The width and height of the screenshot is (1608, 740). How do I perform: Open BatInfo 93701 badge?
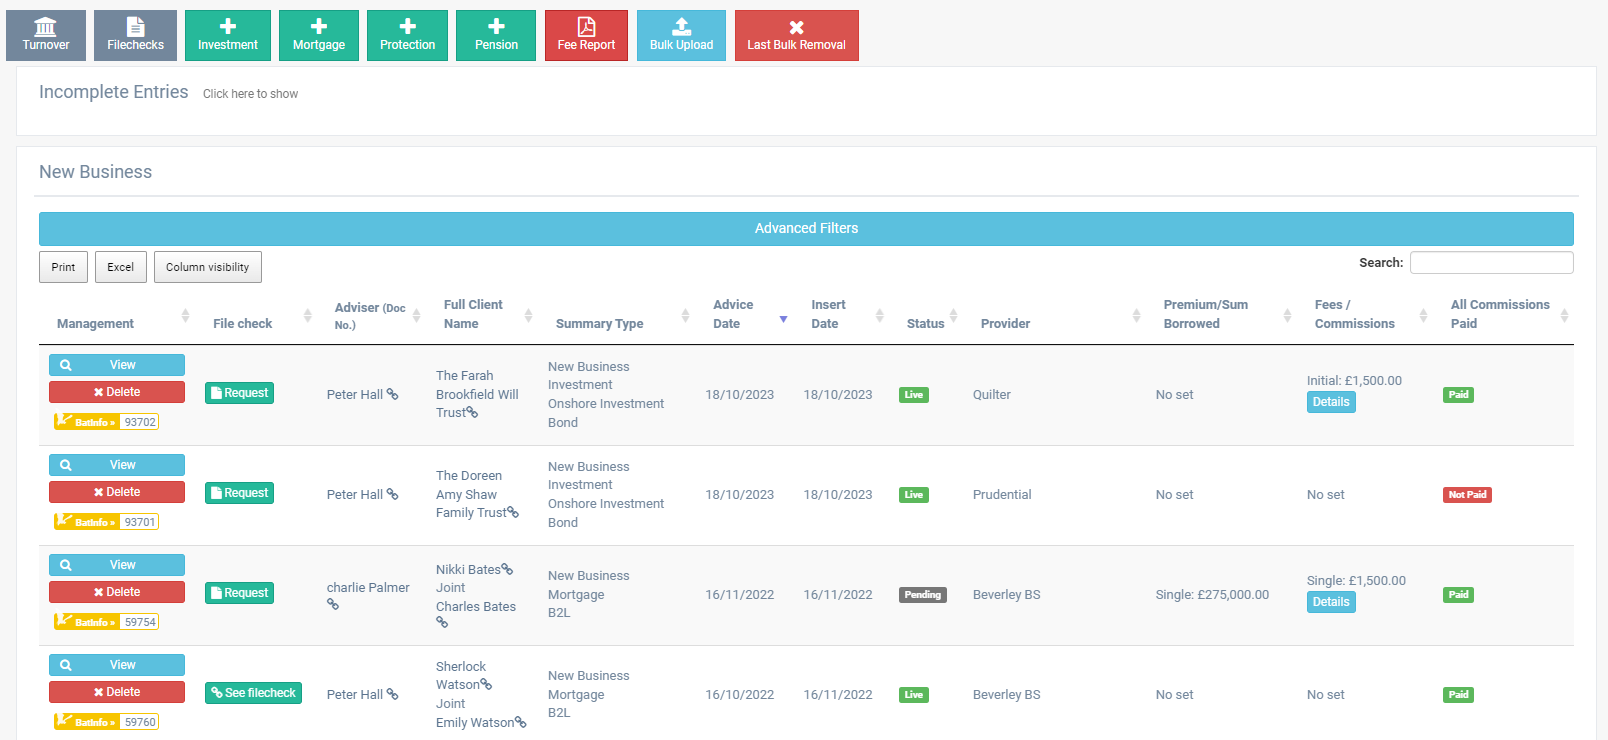[106, 522]
